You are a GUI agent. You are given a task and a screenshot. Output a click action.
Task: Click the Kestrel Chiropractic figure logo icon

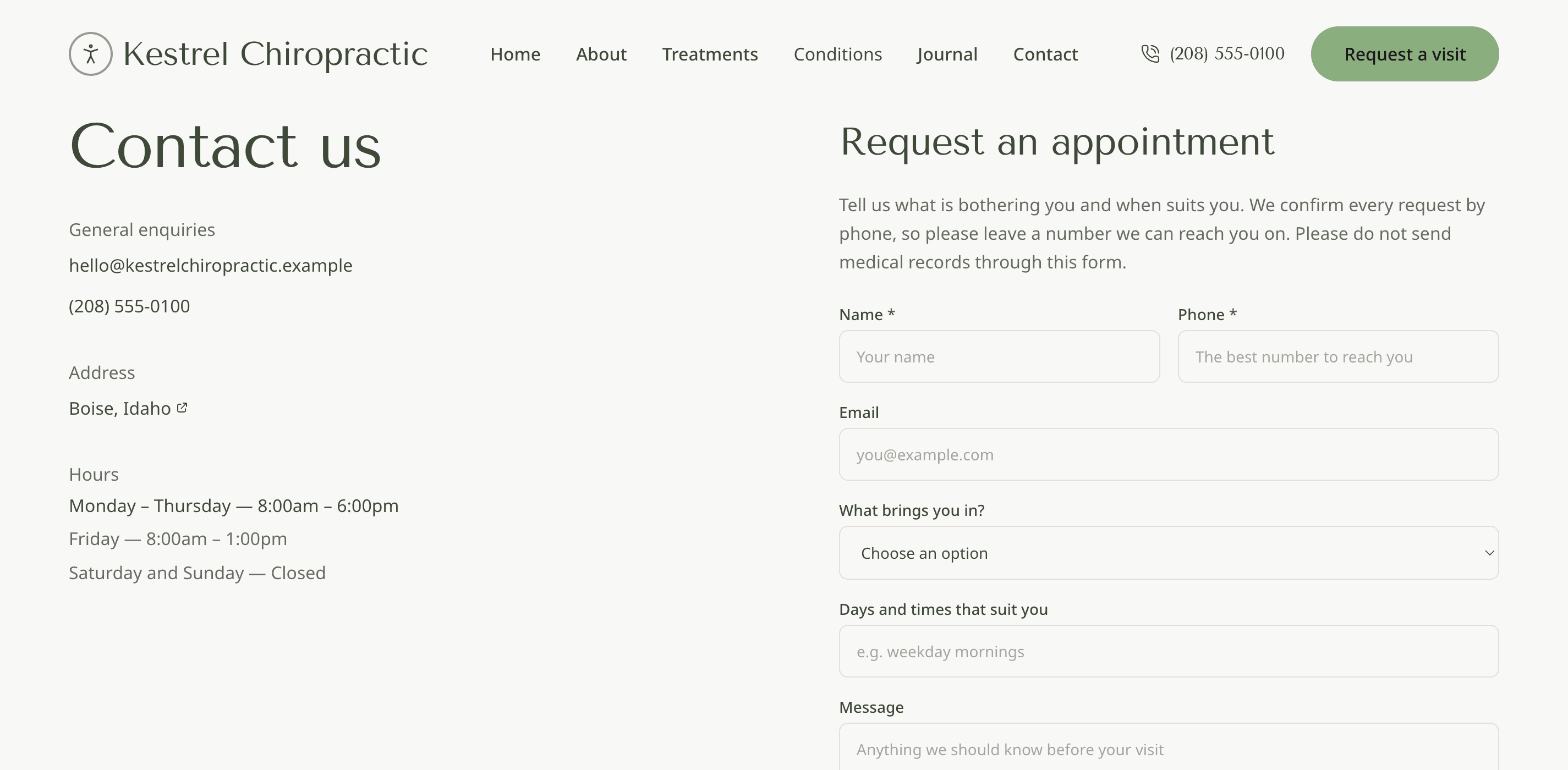(x=91, y=54)
